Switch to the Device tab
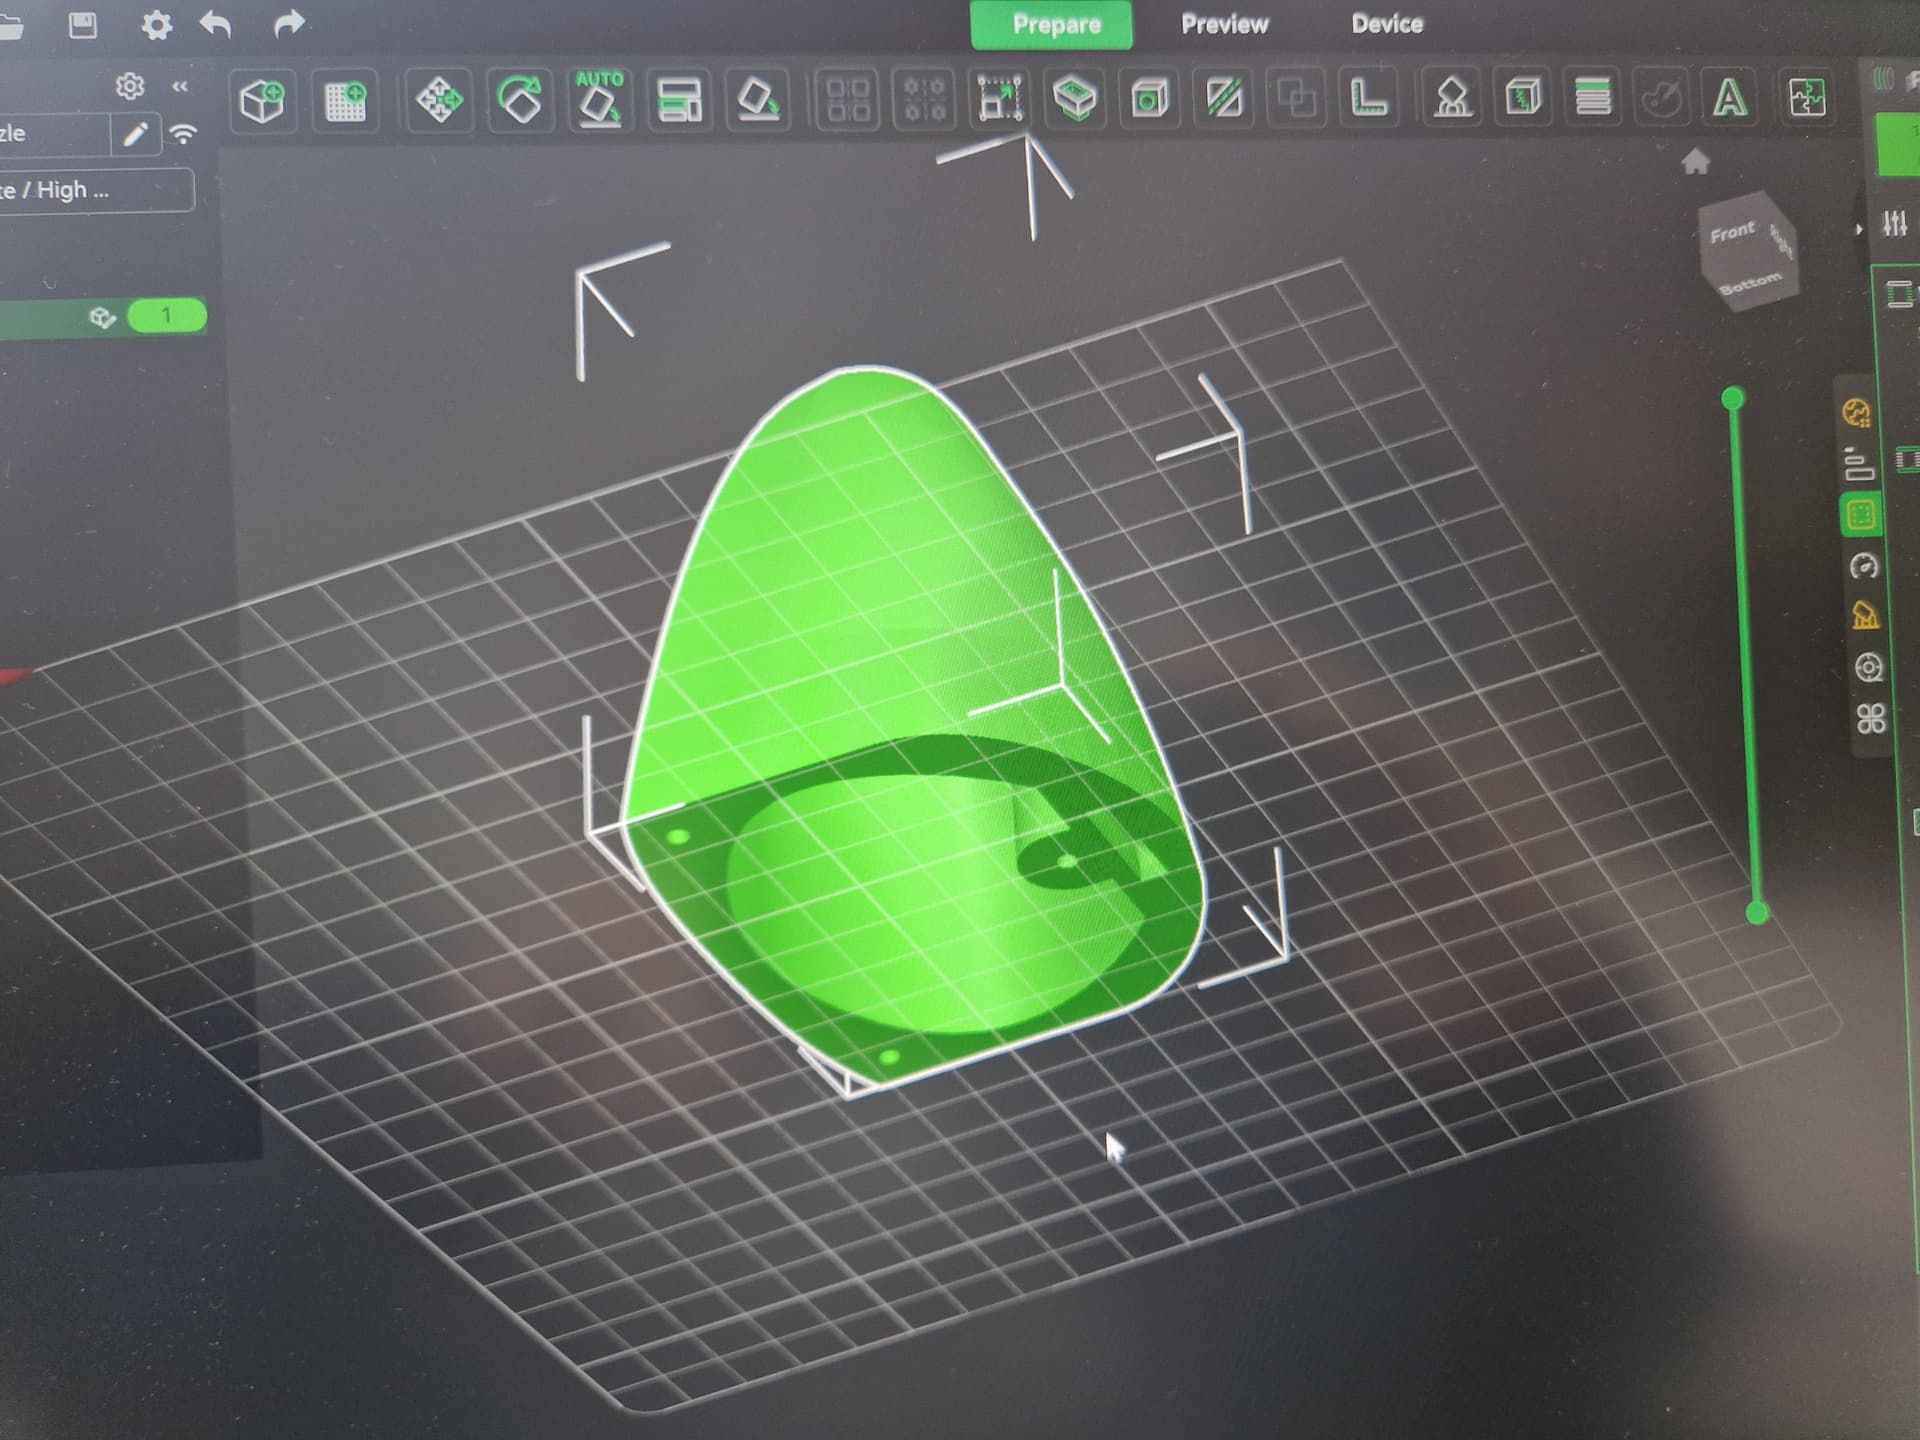The width and height of the screenshot is (1920, 1440). [x=1386, y=24]
